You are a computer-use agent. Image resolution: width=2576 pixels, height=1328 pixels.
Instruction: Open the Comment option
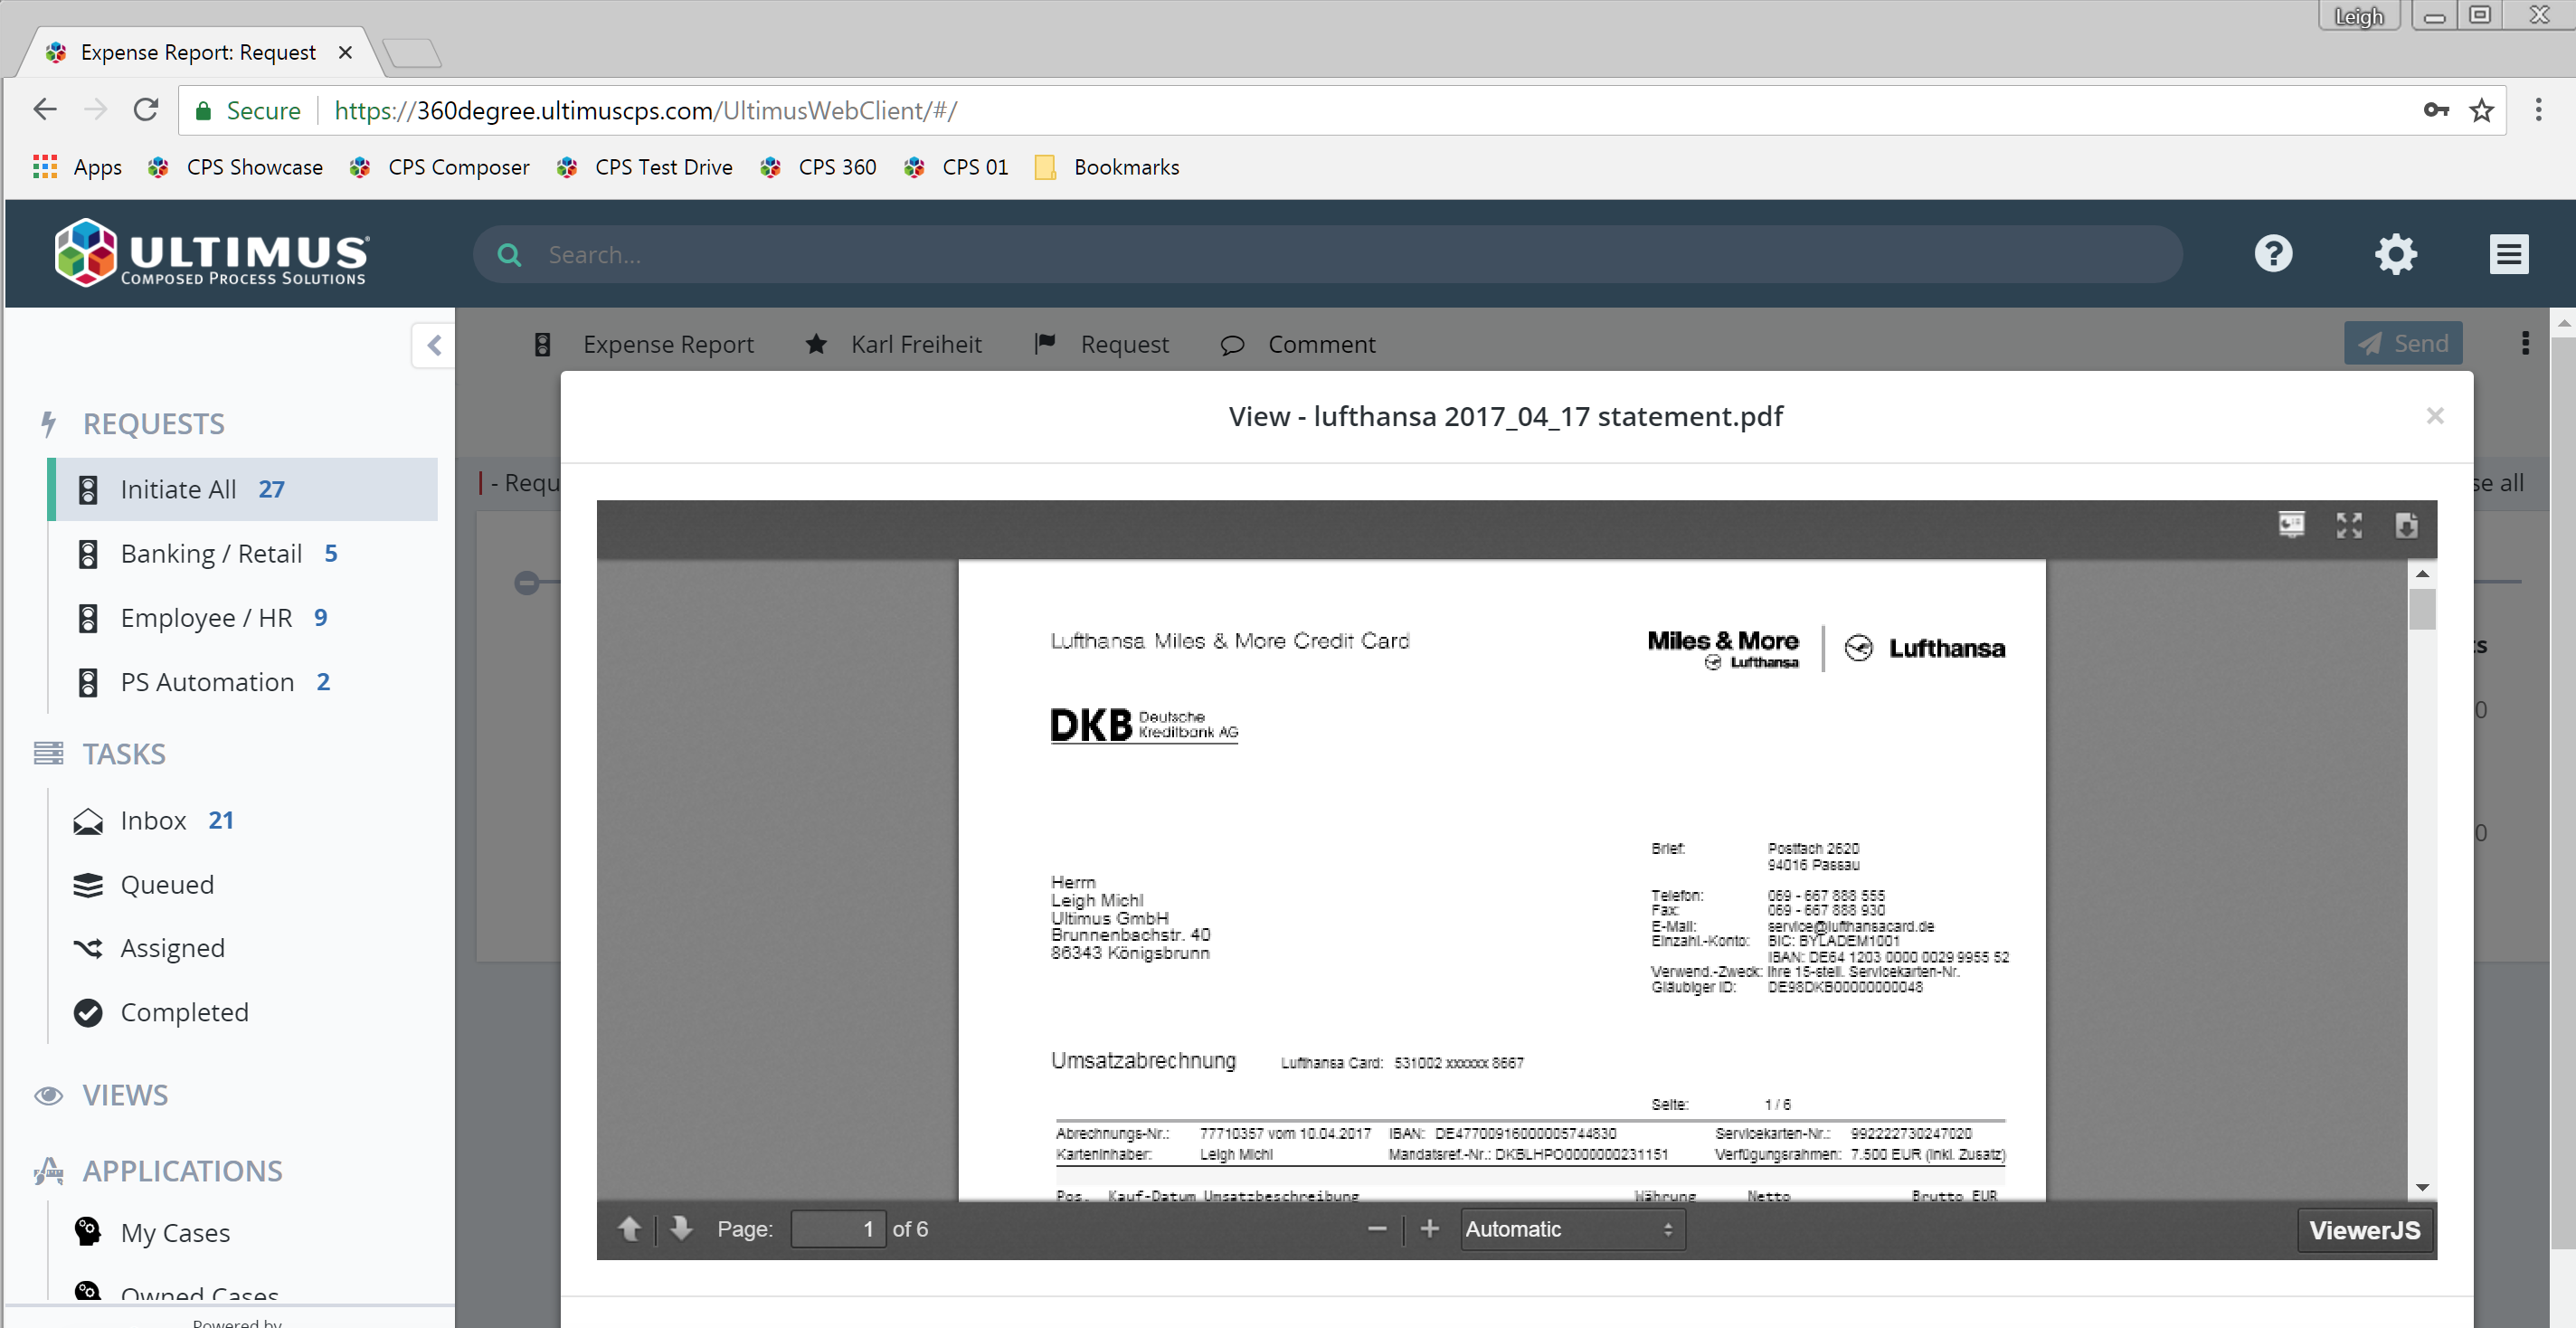pos(1321,344)
